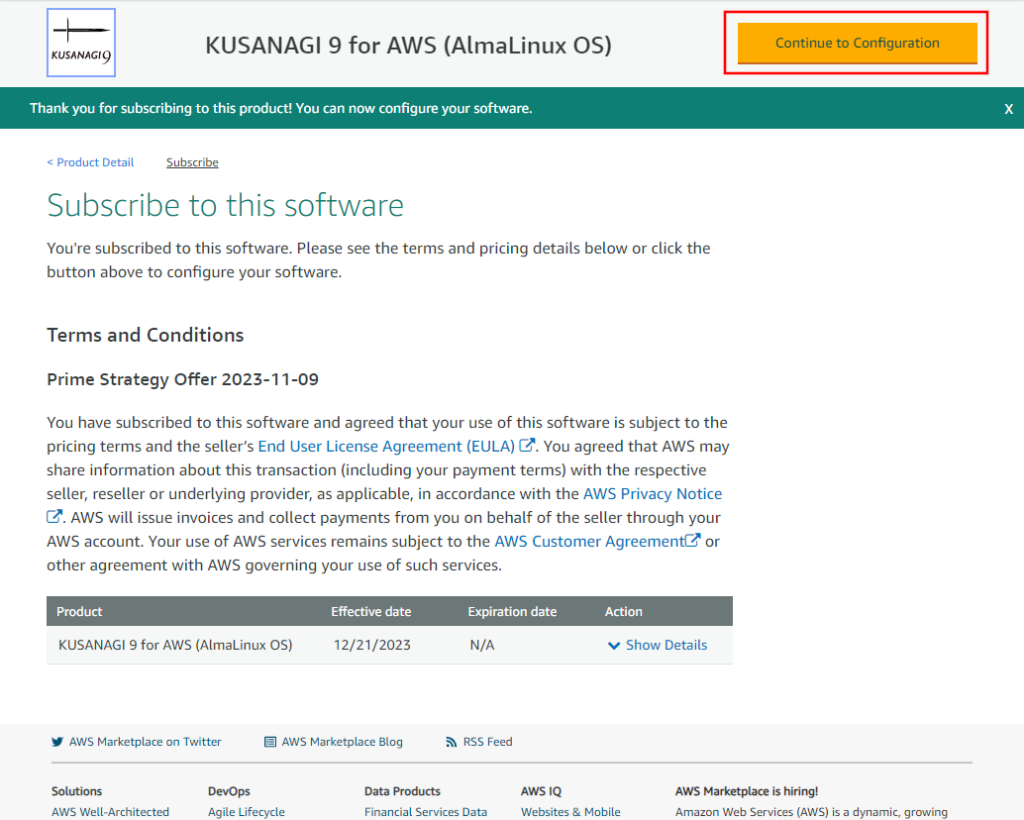Viewport: 1024px width, 820px height.
Task: Open Websites & Mobile under AWS IQ
Action: tap(571, 812)
